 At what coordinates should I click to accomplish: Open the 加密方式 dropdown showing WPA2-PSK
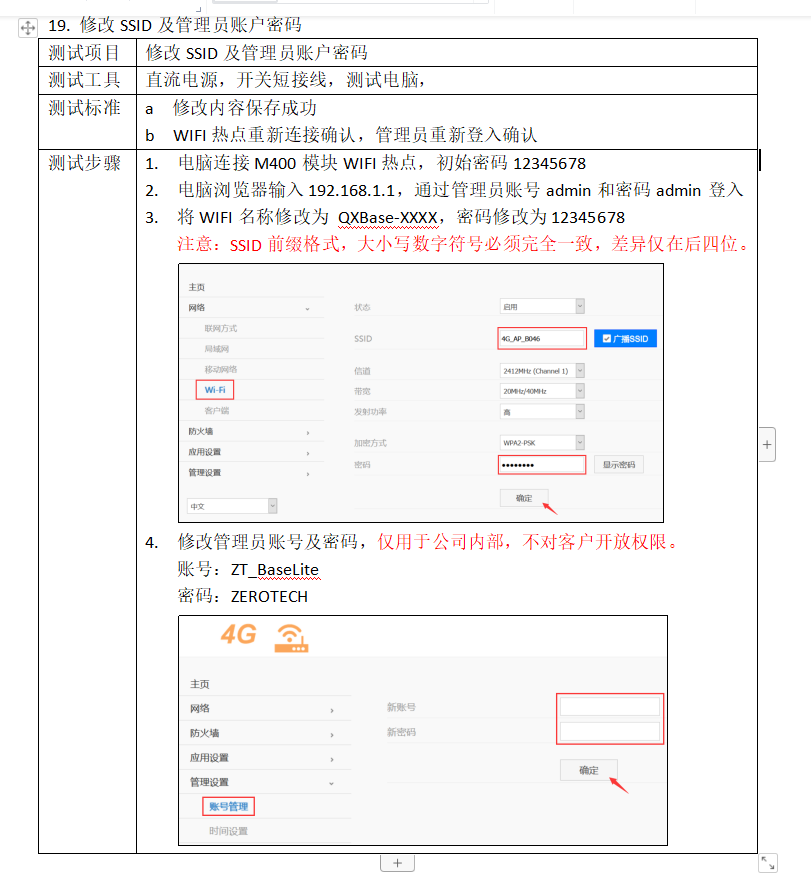542,442
